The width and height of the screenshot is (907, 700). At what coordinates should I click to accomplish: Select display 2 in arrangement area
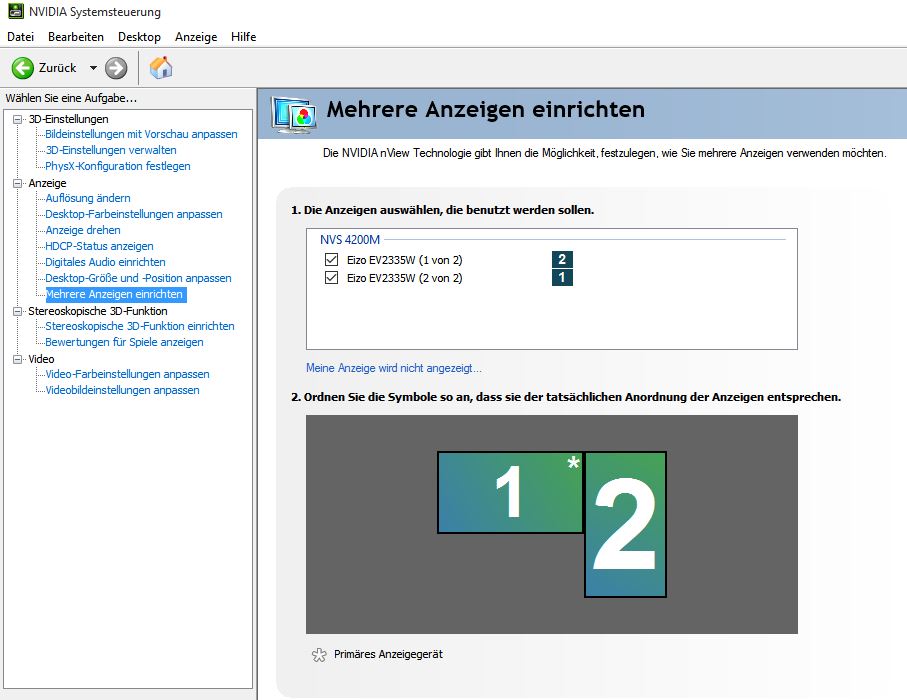(x=625, y=524)
